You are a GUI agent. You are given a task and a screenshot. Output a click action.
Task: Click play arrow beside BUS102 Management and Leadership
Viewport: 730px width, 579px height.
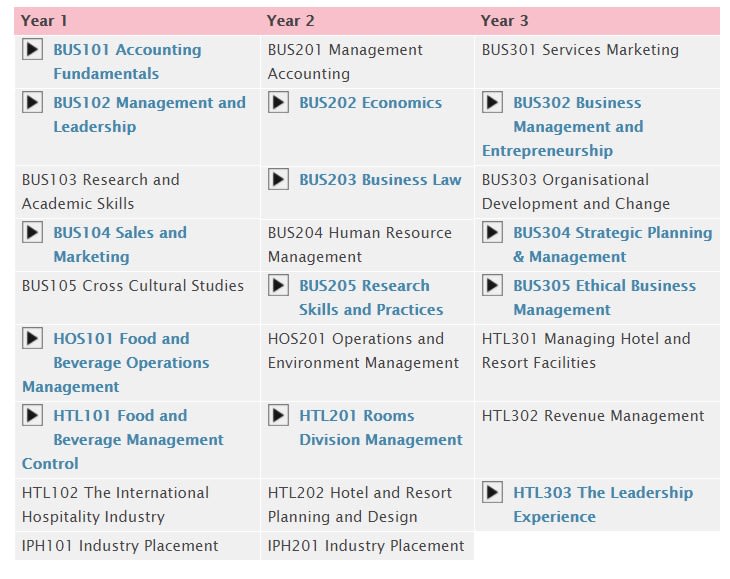click(x=33, y=102)
